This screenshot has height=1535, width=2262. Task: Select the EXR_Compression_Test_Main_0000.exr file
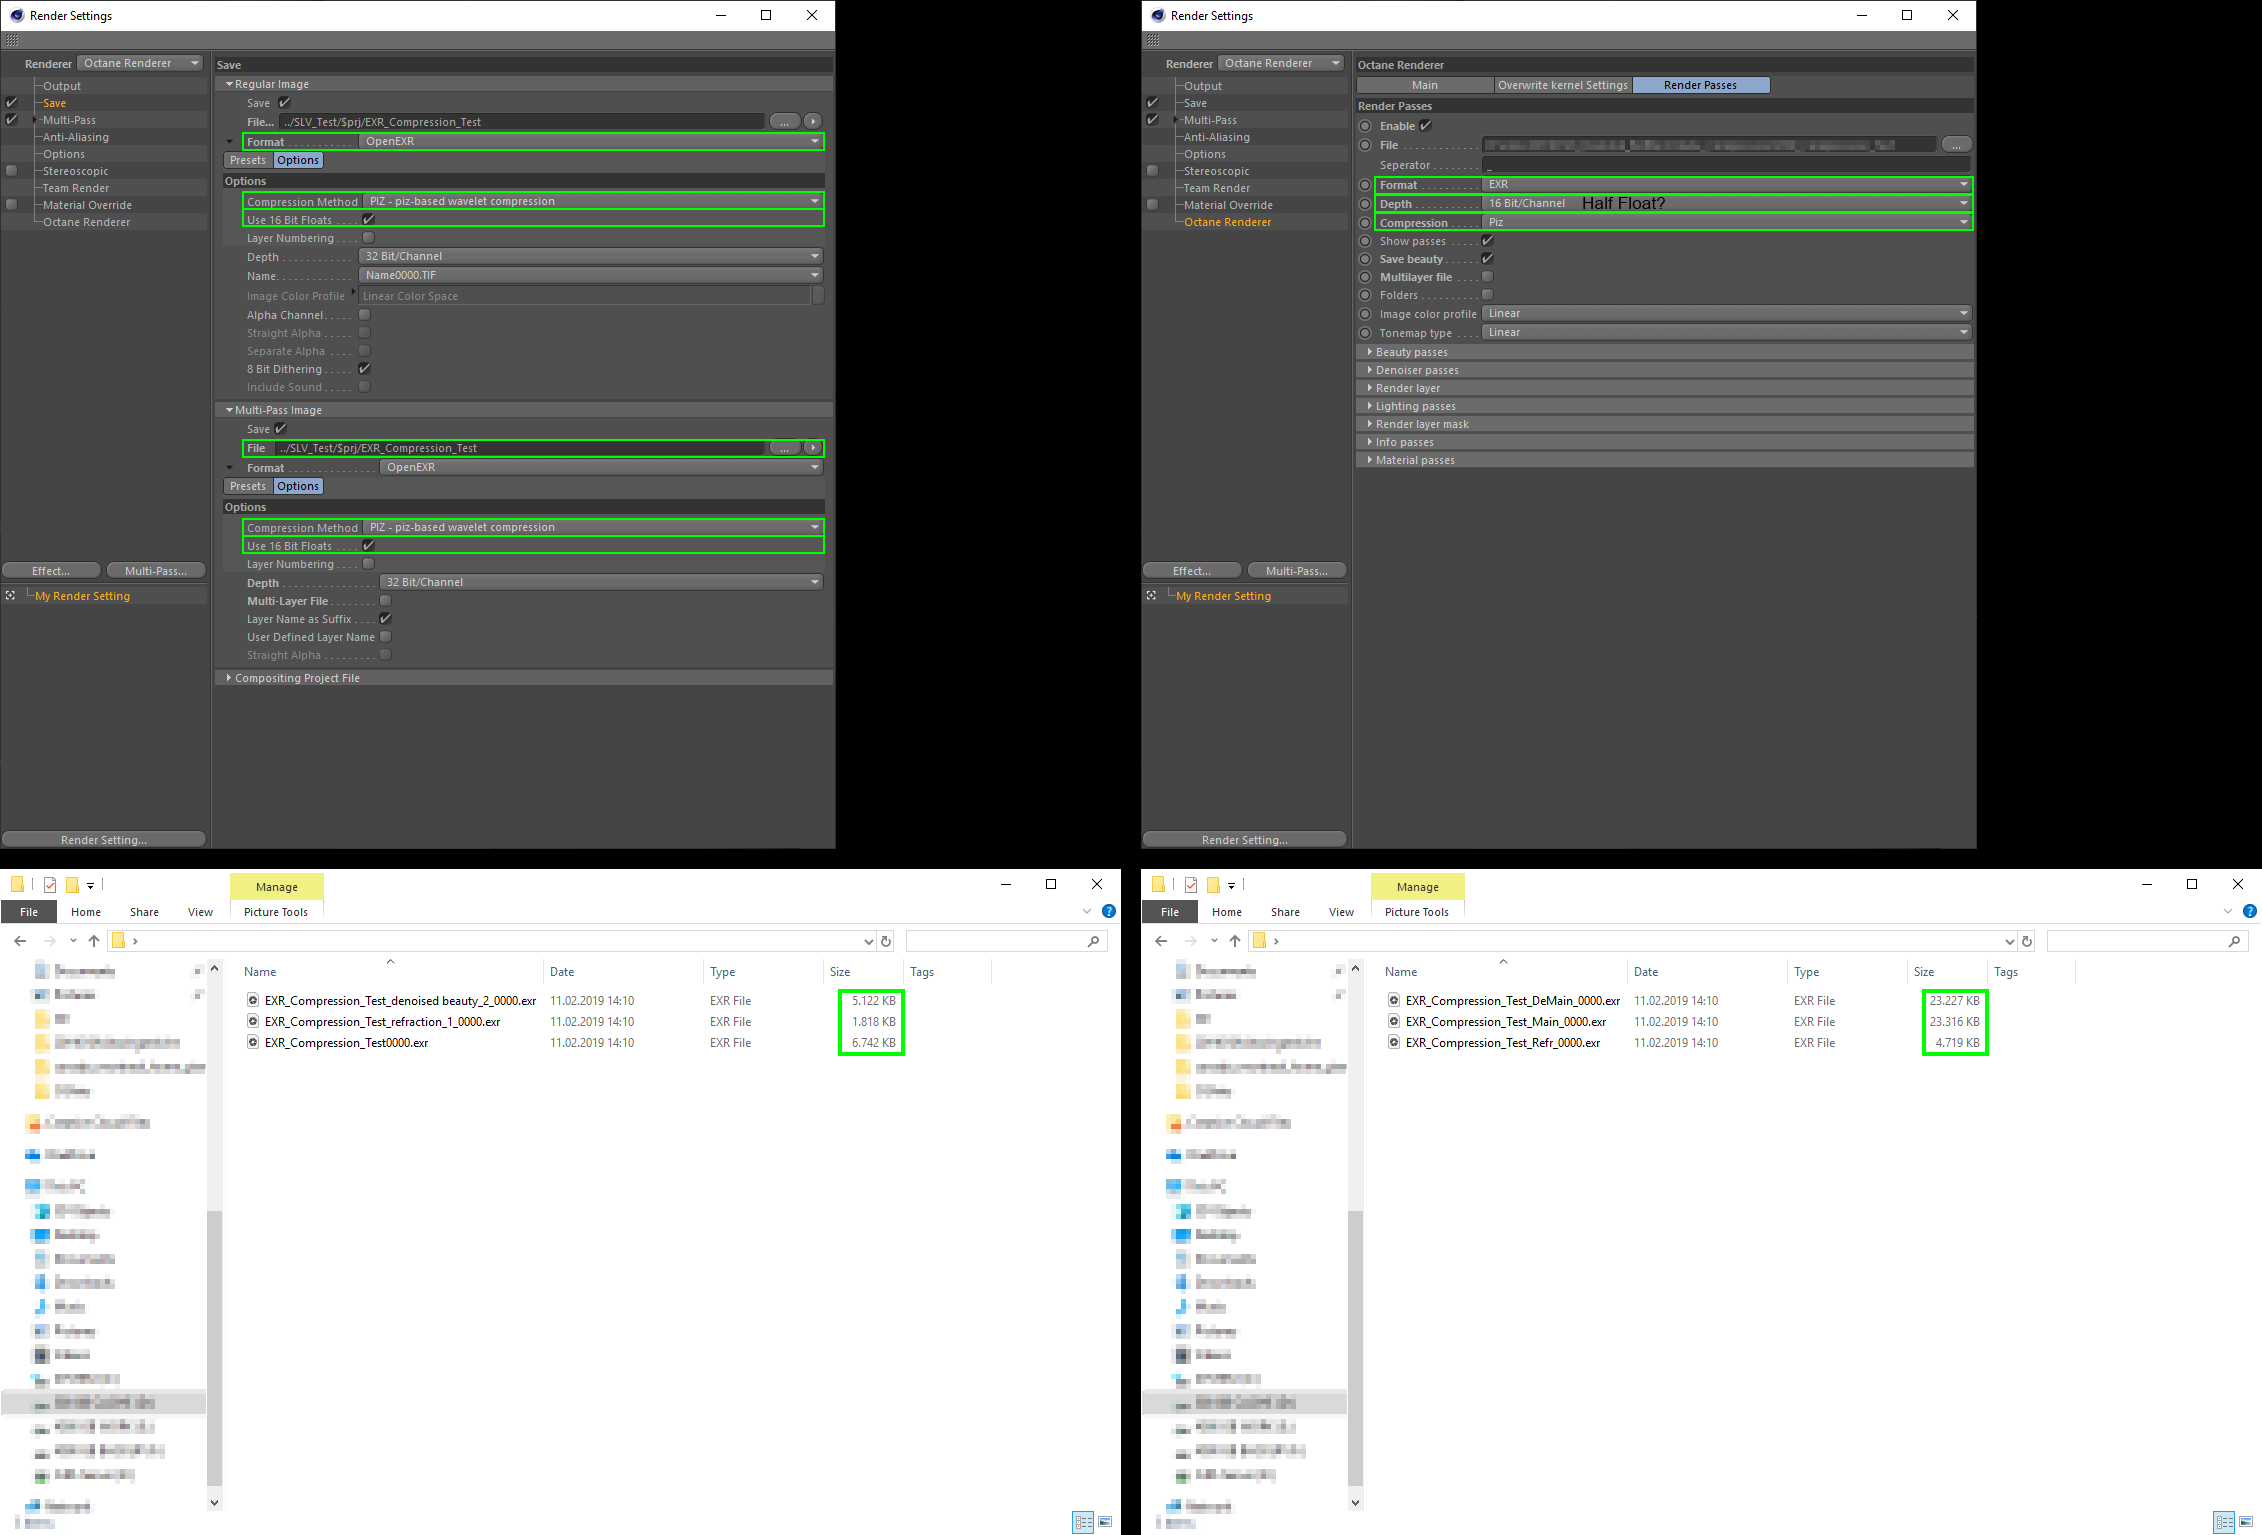1505,1022
